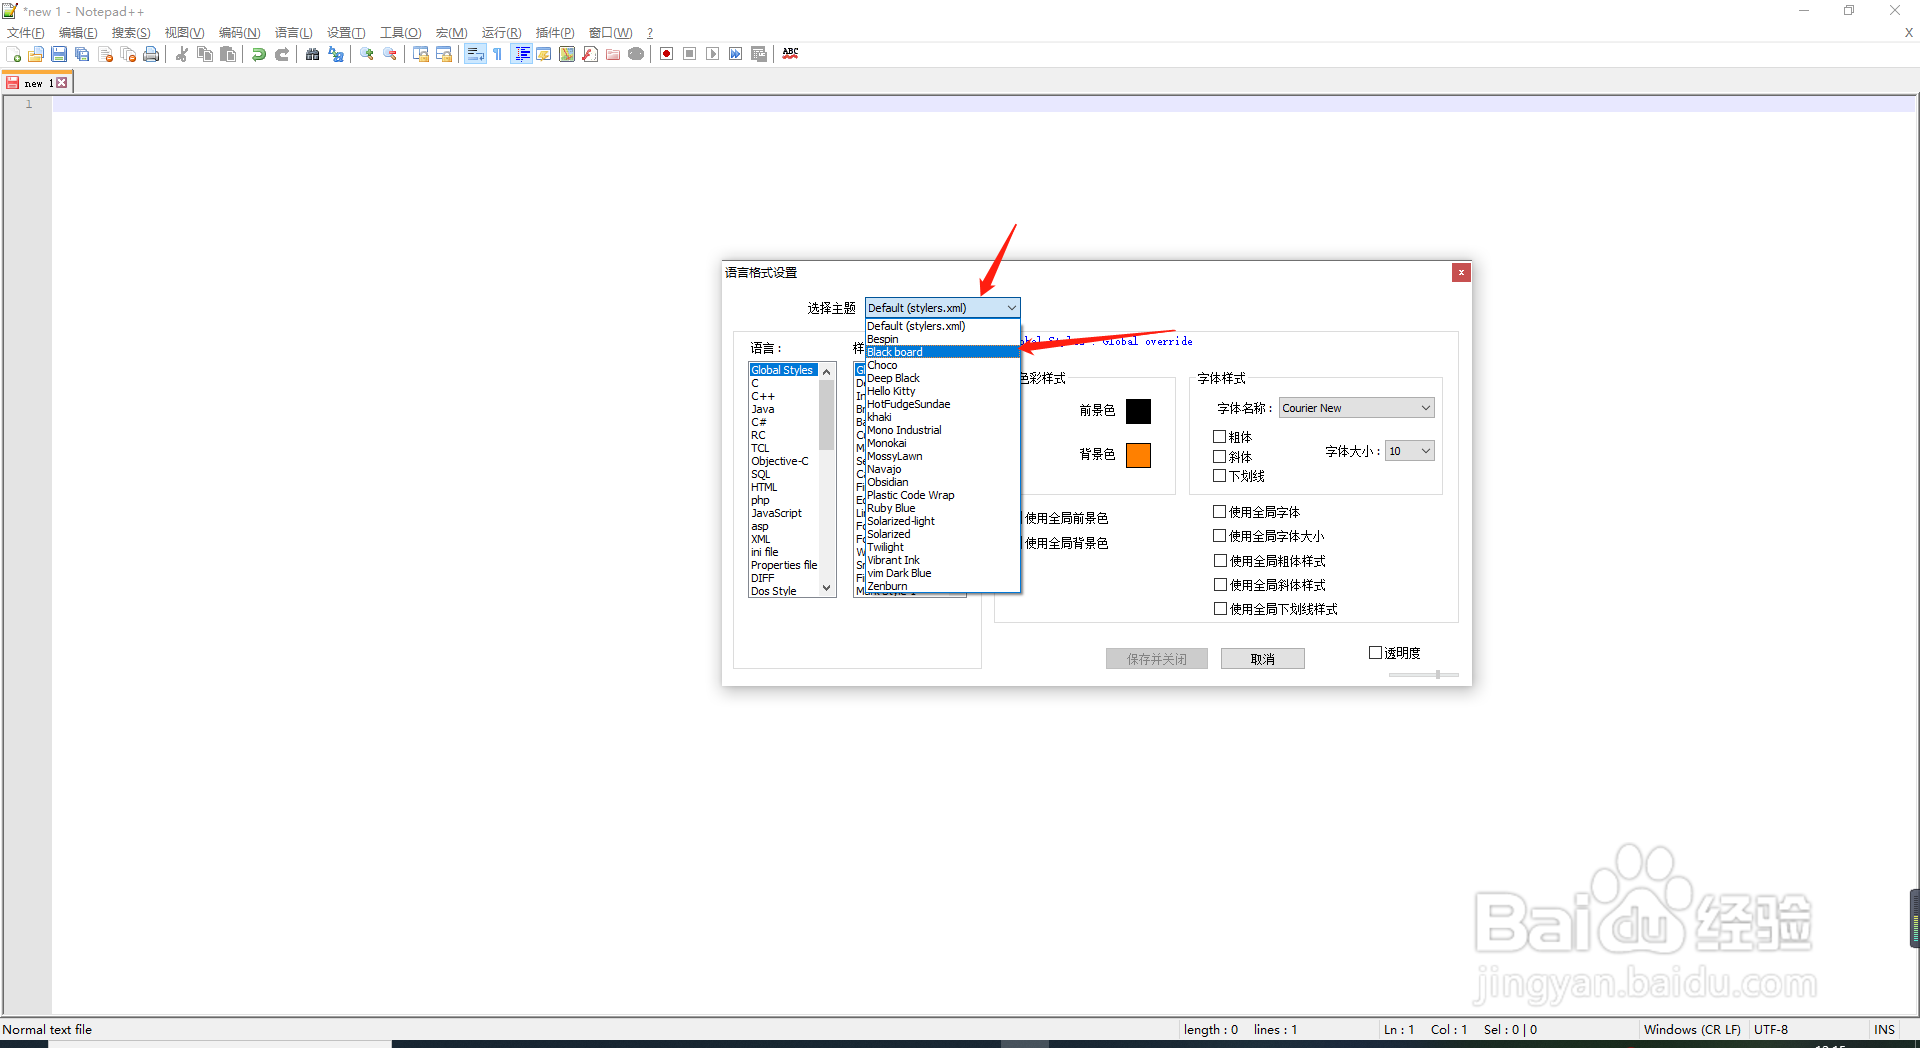Close the new 1 tab with its X
Screen dimensions: 1920x1048
[x=62, y=83]
